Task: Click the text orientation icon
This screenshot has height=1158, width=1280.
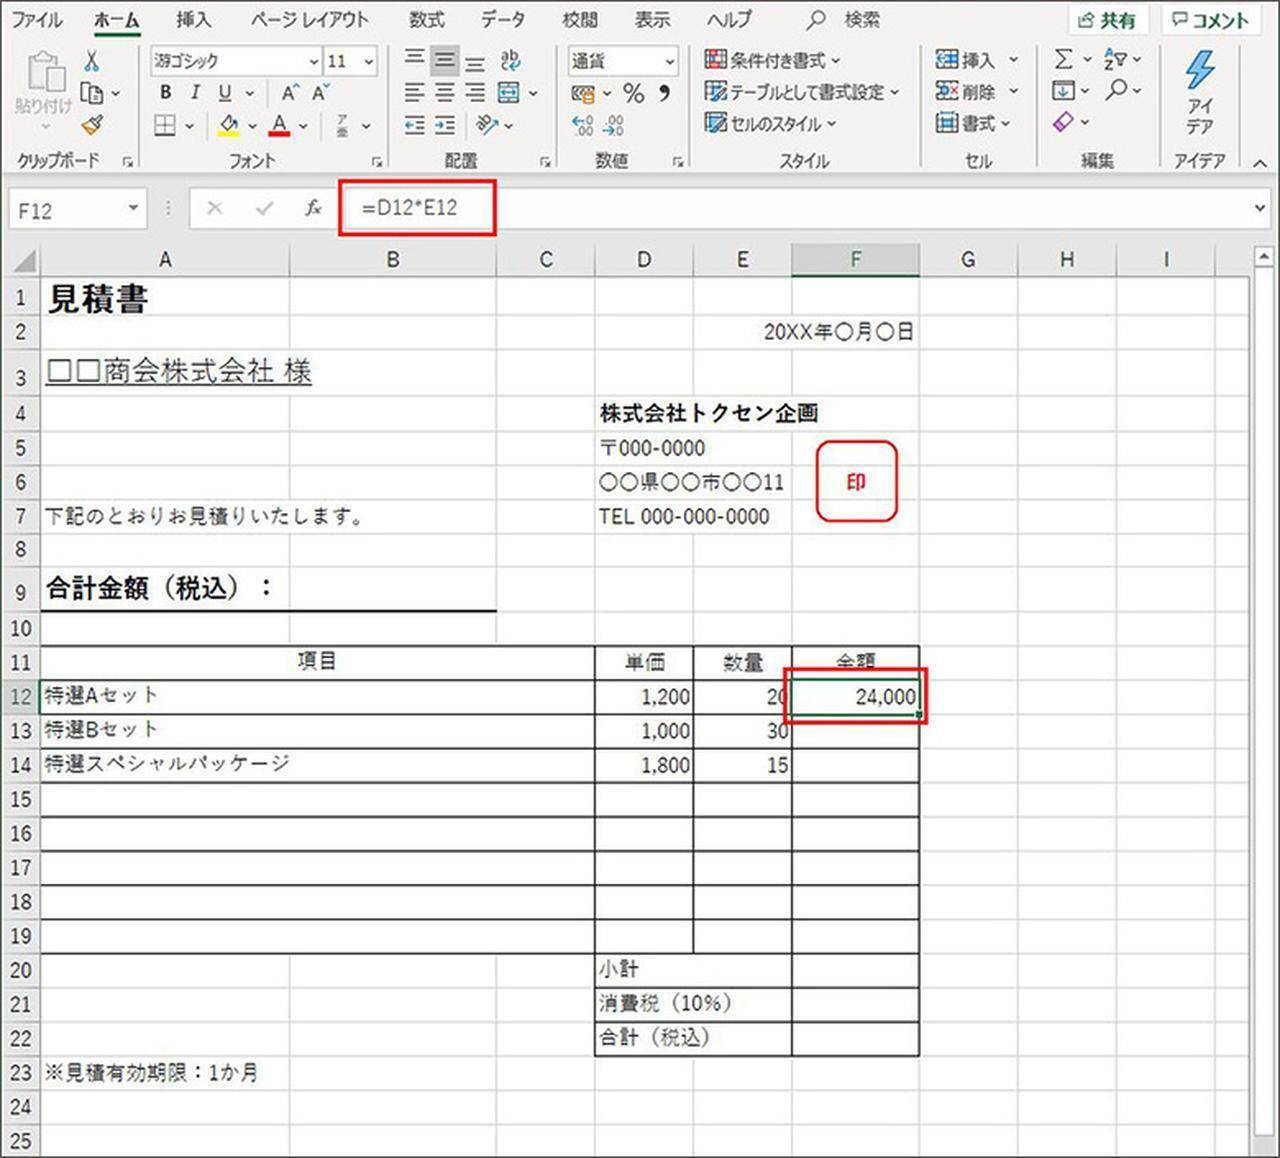Action: 488,125
